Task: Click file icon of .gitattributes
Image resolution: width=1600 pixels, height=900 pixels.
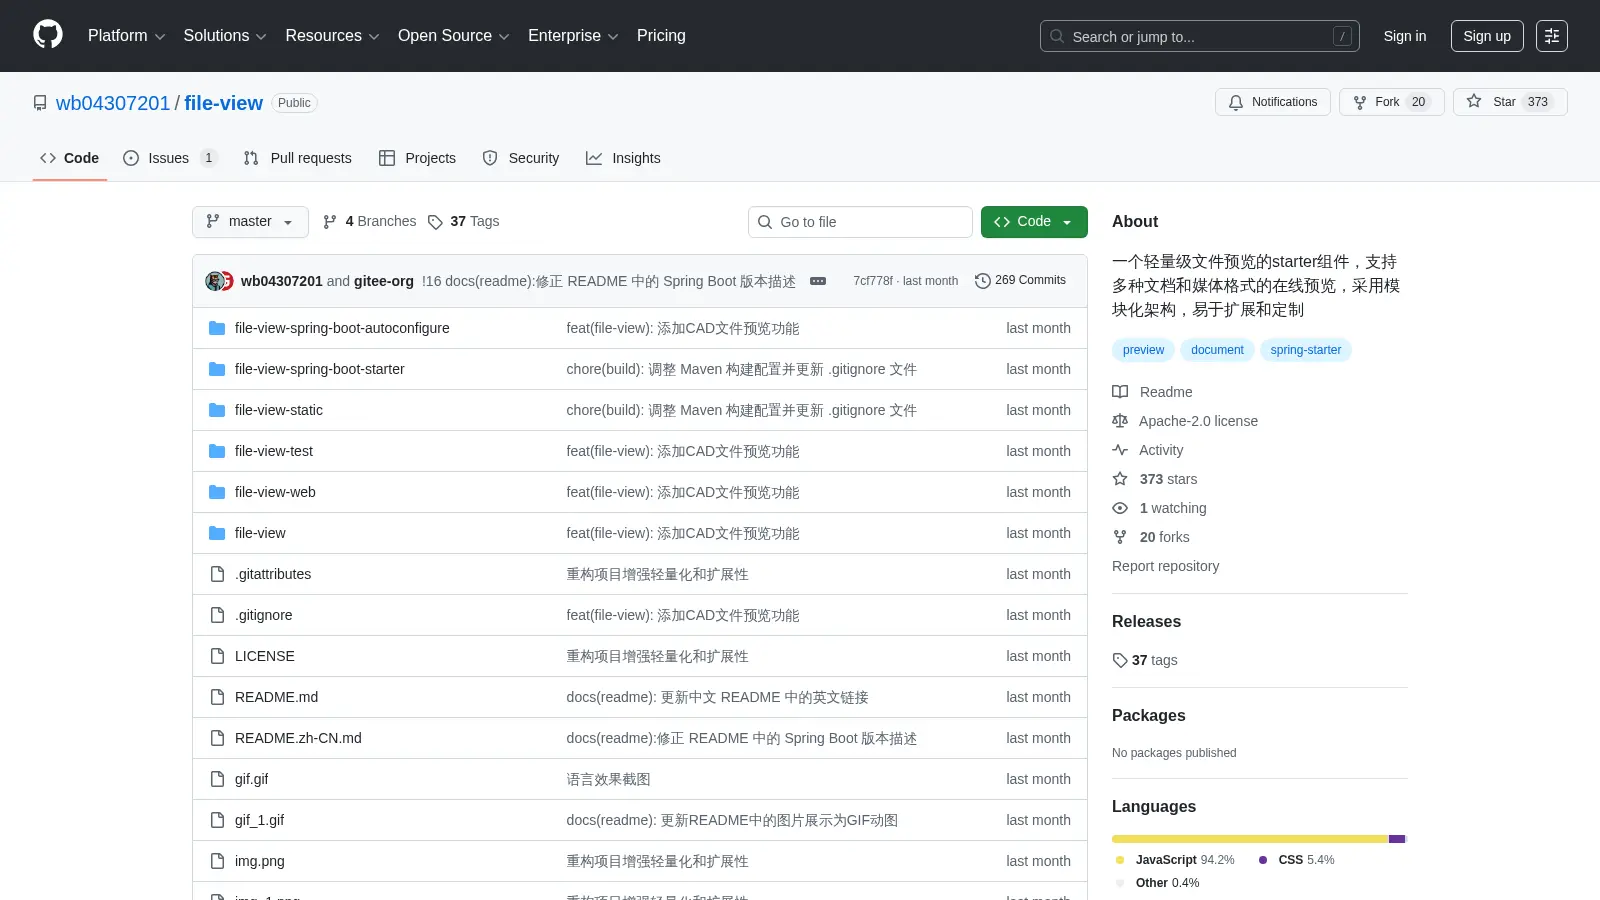Action: coord(217,574)
